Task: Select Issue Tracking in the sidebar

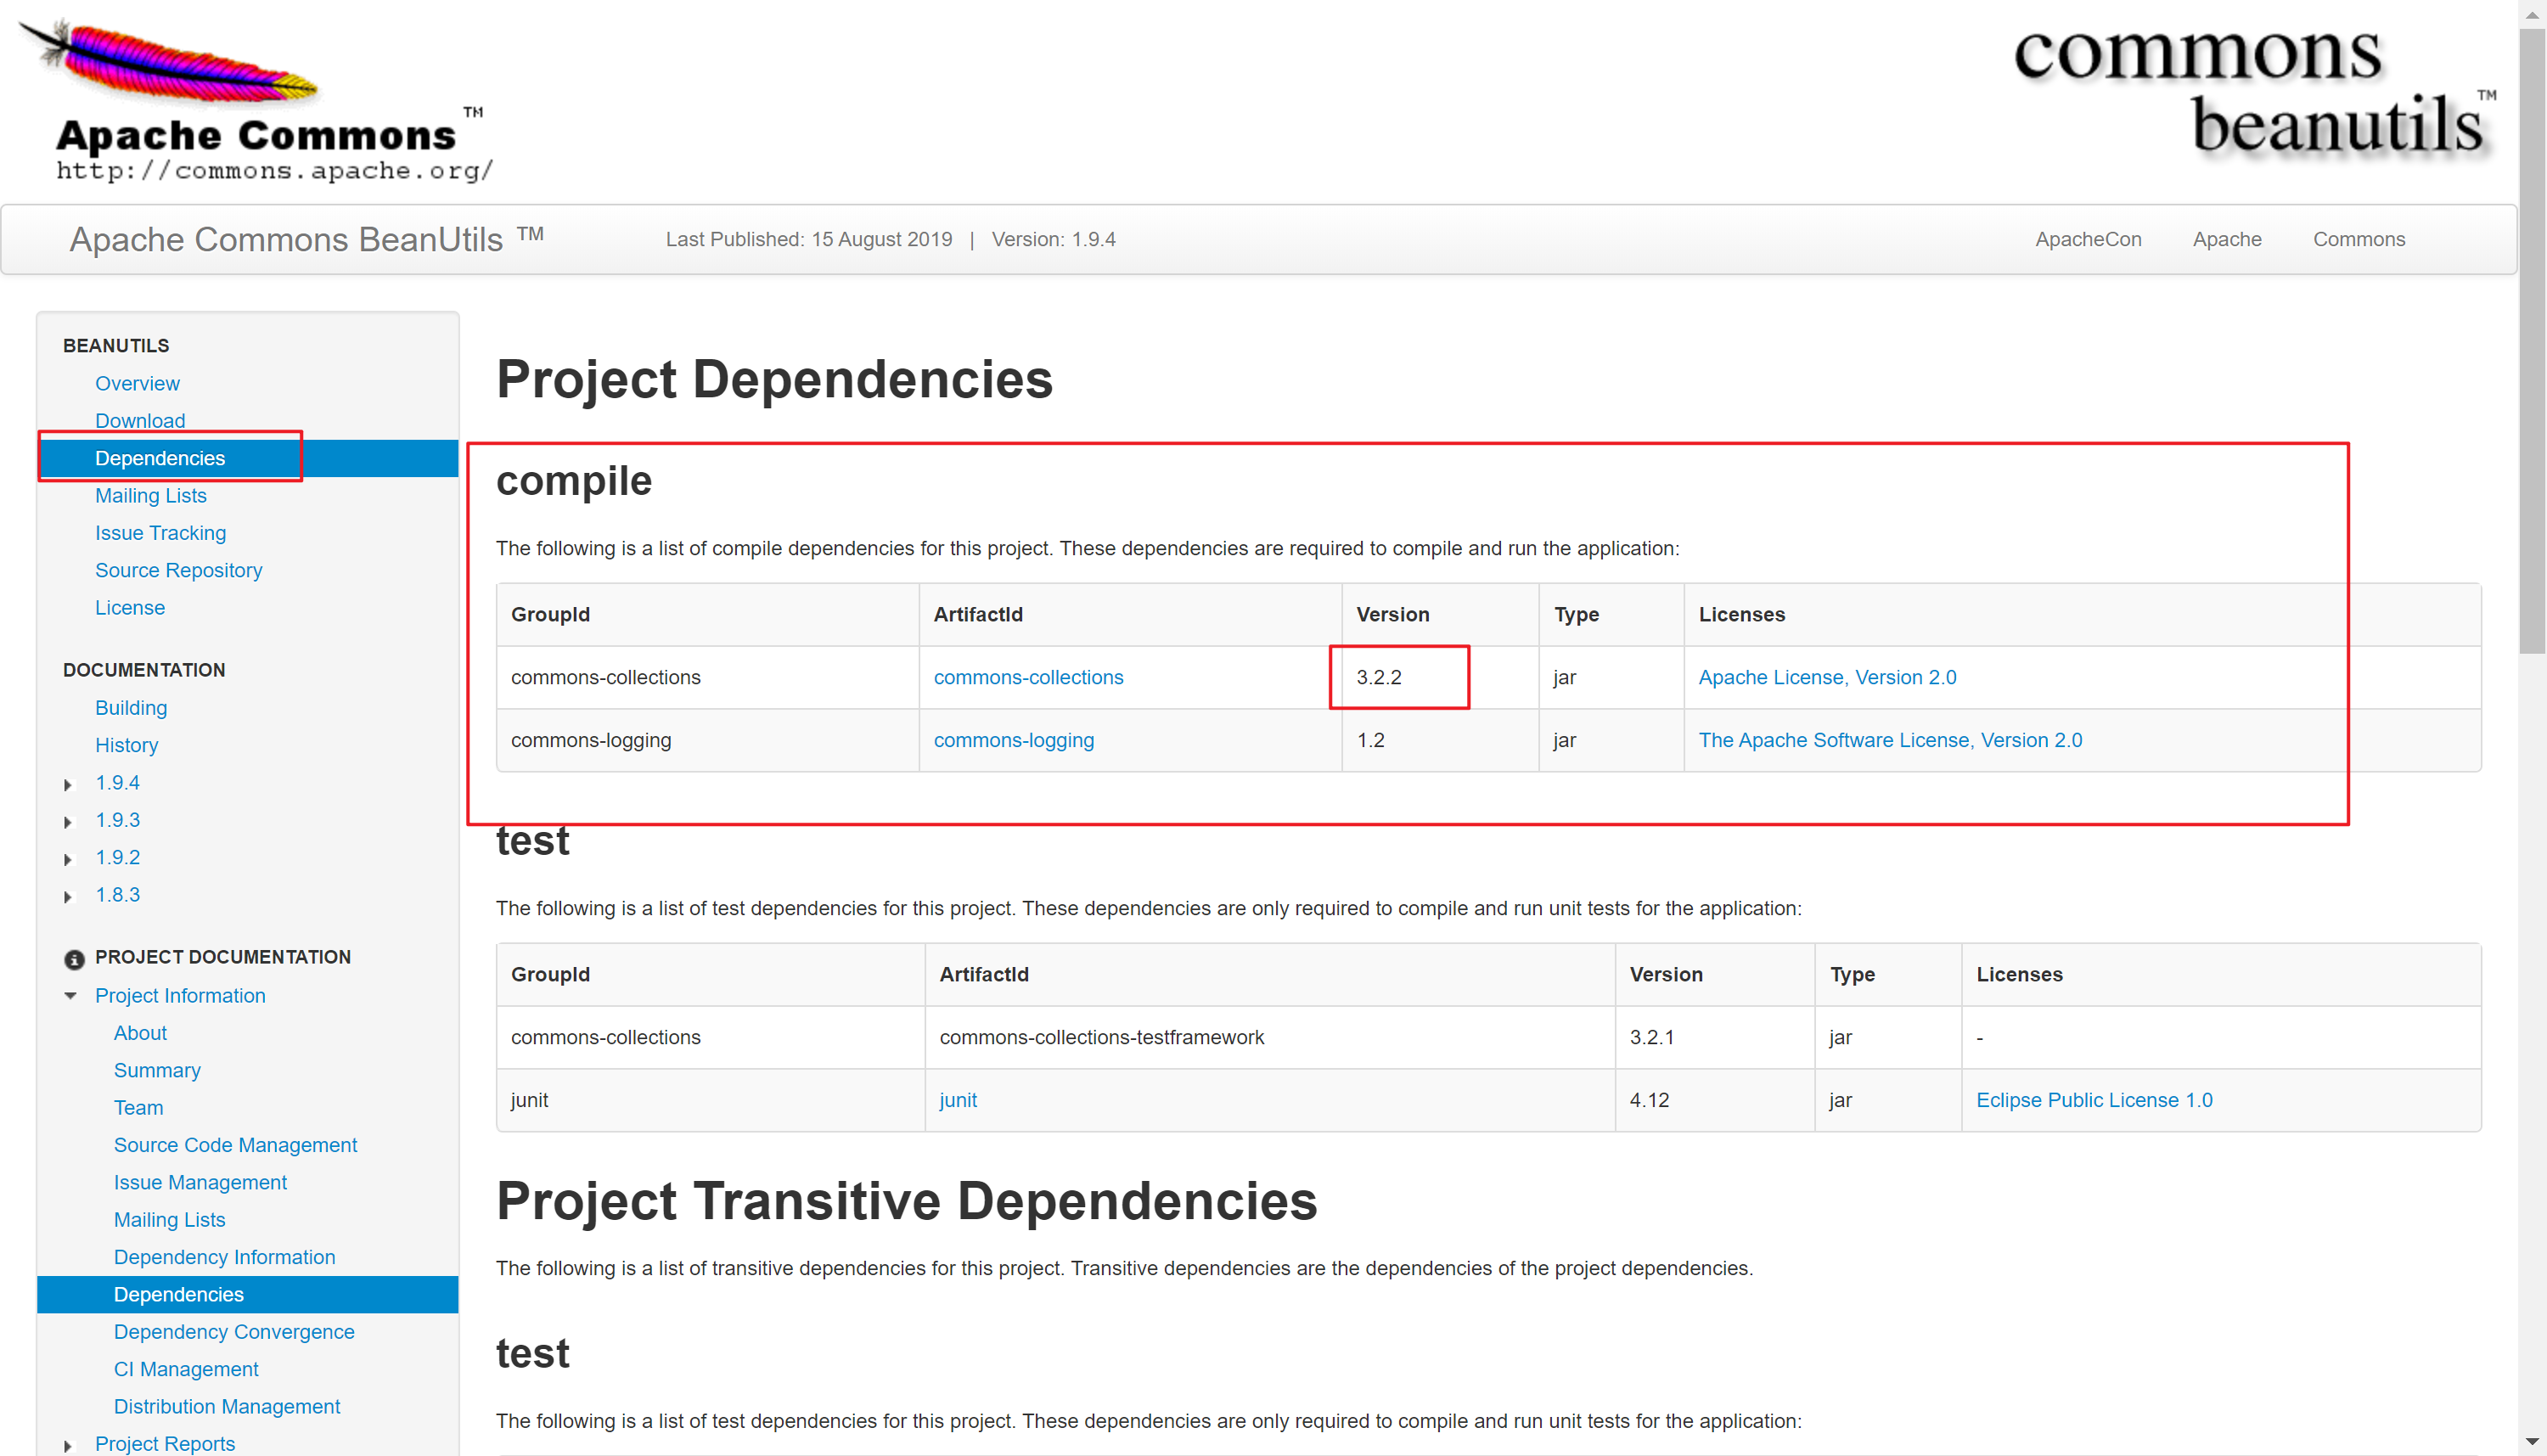Action: click(160, 533)
